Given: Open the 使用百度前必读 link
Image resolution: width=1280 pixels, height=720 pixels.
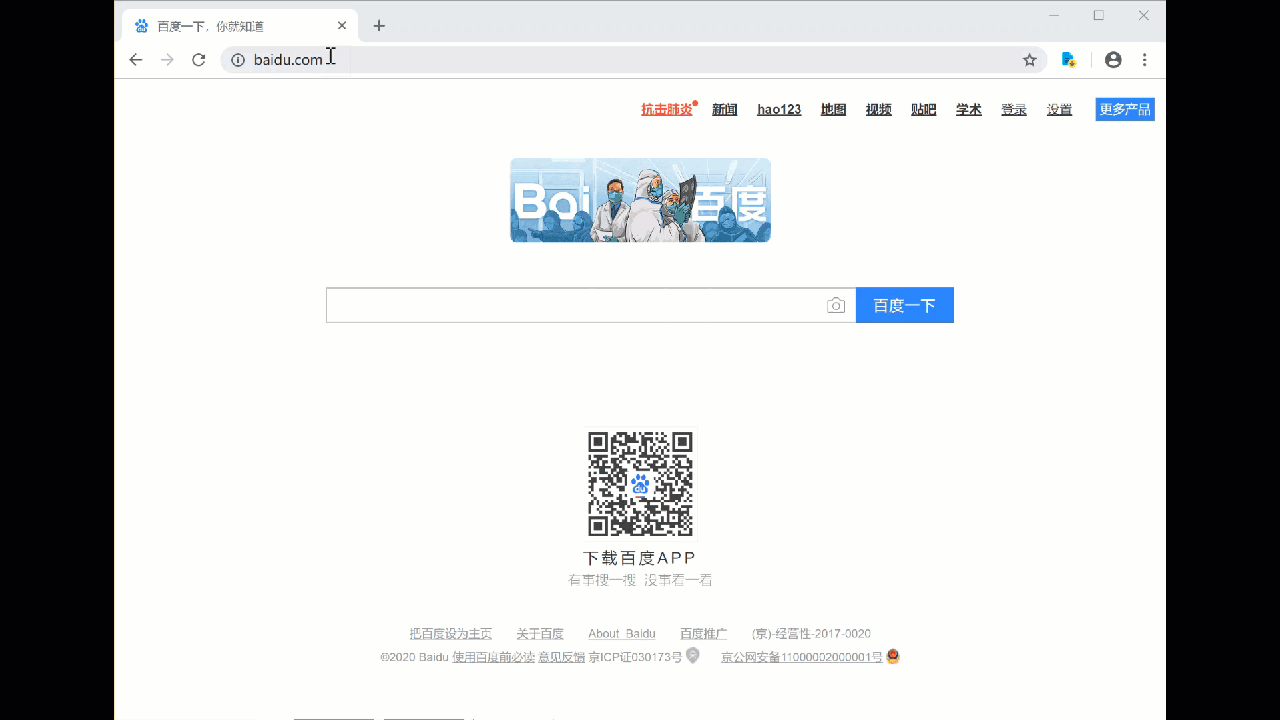Looking at the screenshot, I should pyautogui.click(x=494, y=657).
